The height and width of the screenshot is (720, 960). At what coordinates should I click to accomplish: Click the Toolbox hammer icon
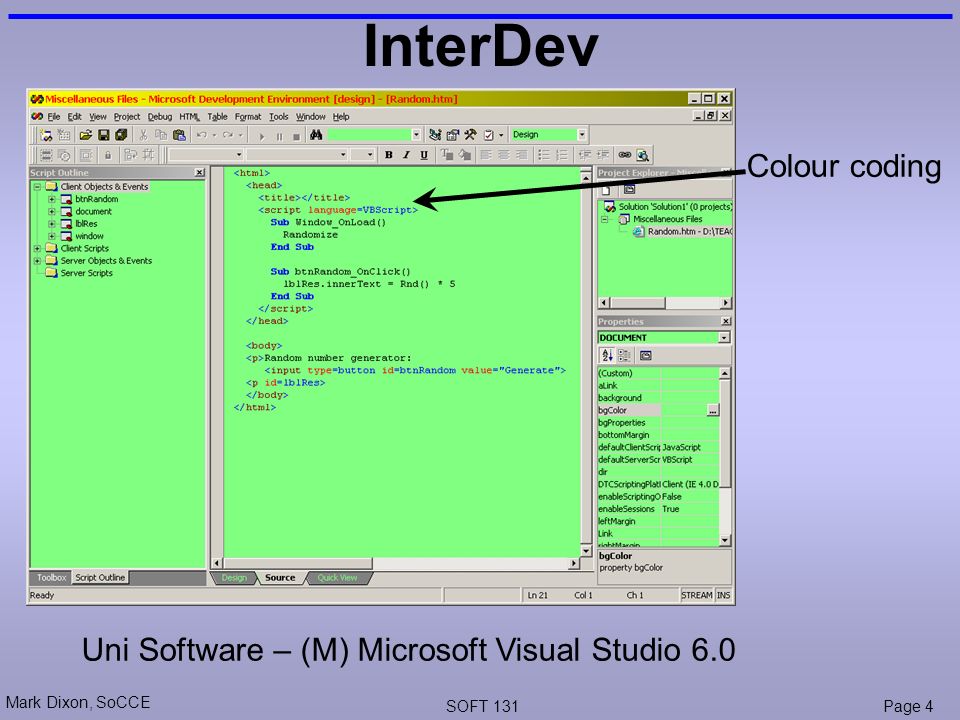pos(470,135)
